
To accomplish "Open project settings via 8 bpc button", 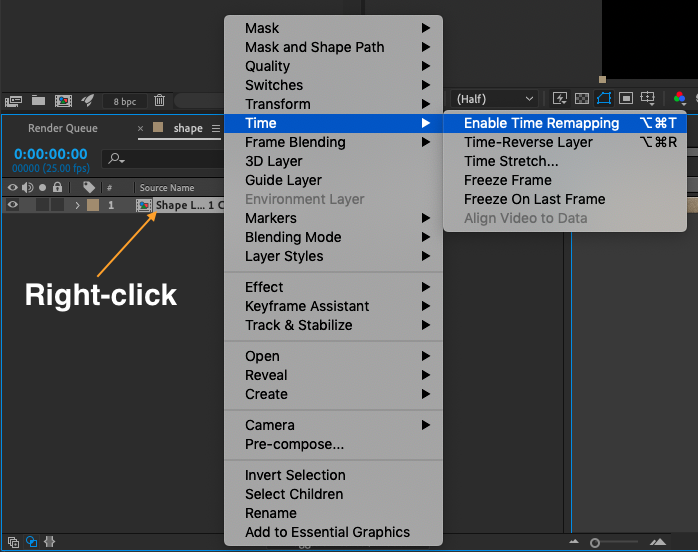I will tap(125, 101).
